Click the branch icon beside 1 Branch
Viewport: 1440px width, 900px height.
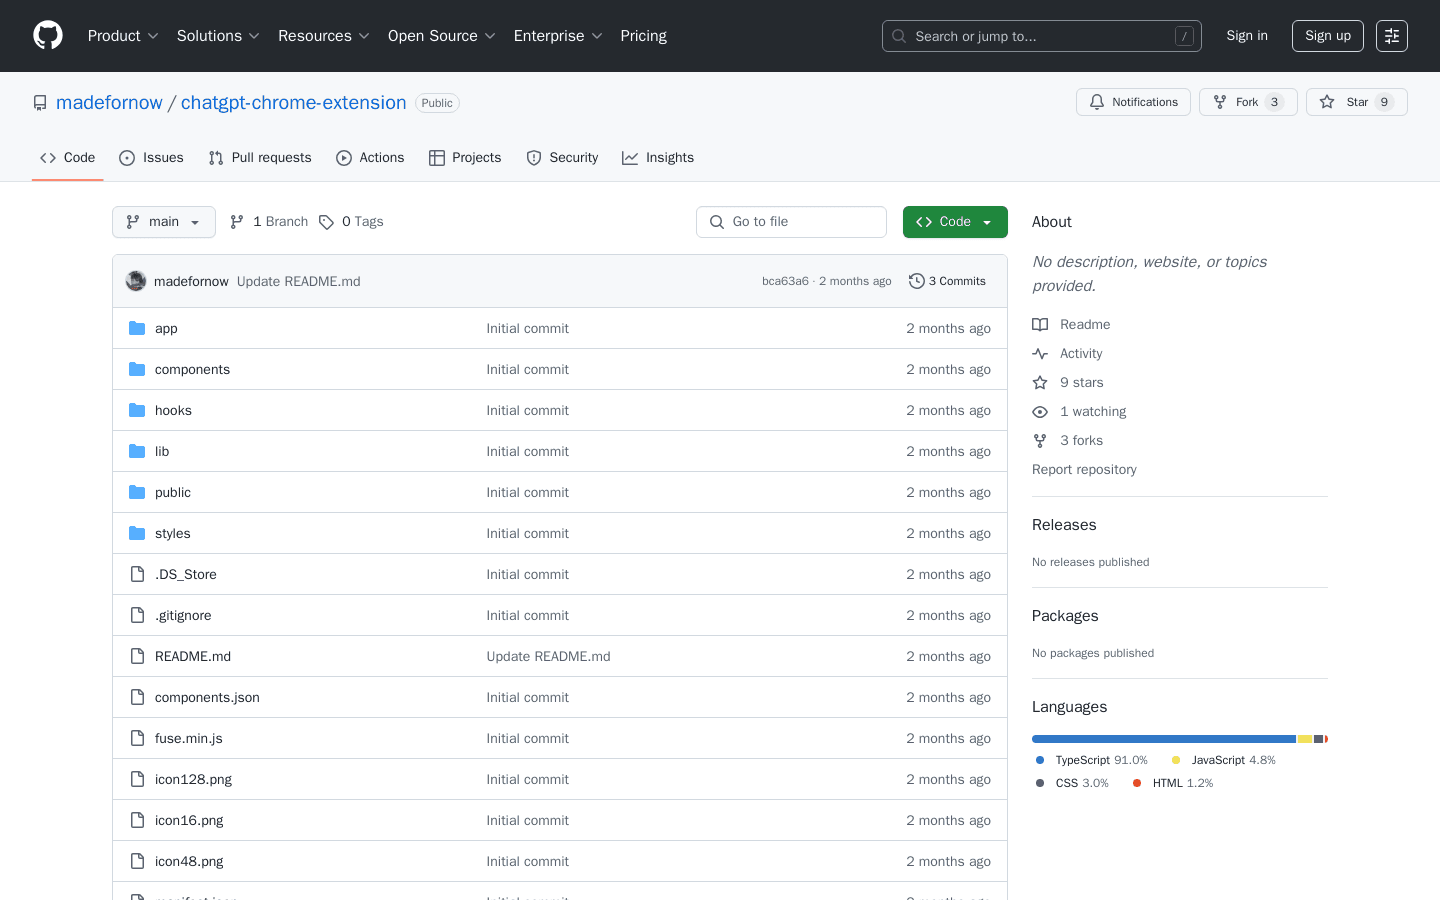[237, 222]
